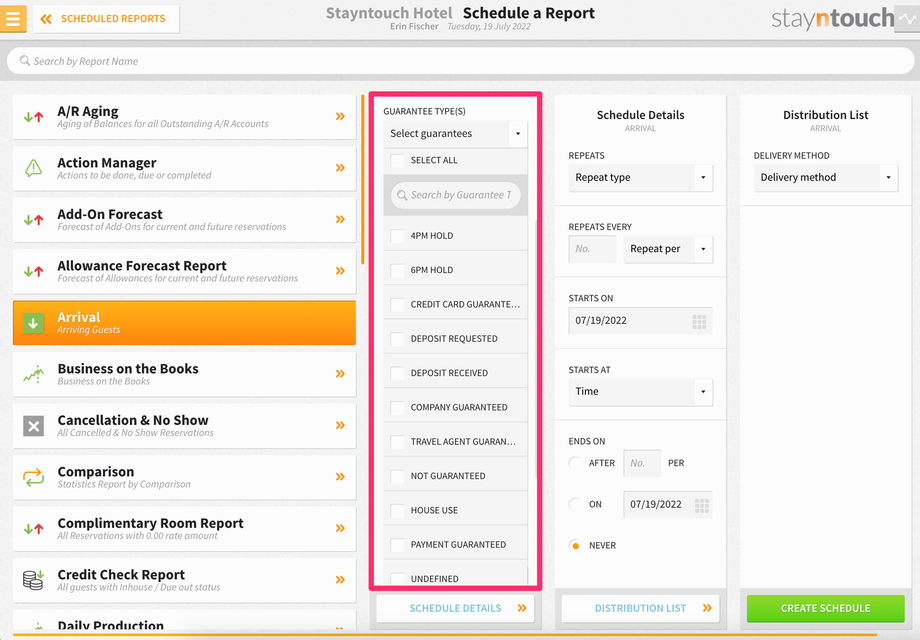This screenshot has width=920, height=640.
Task: Click the A/R Aging arrows icon
Action: (33, 117)
